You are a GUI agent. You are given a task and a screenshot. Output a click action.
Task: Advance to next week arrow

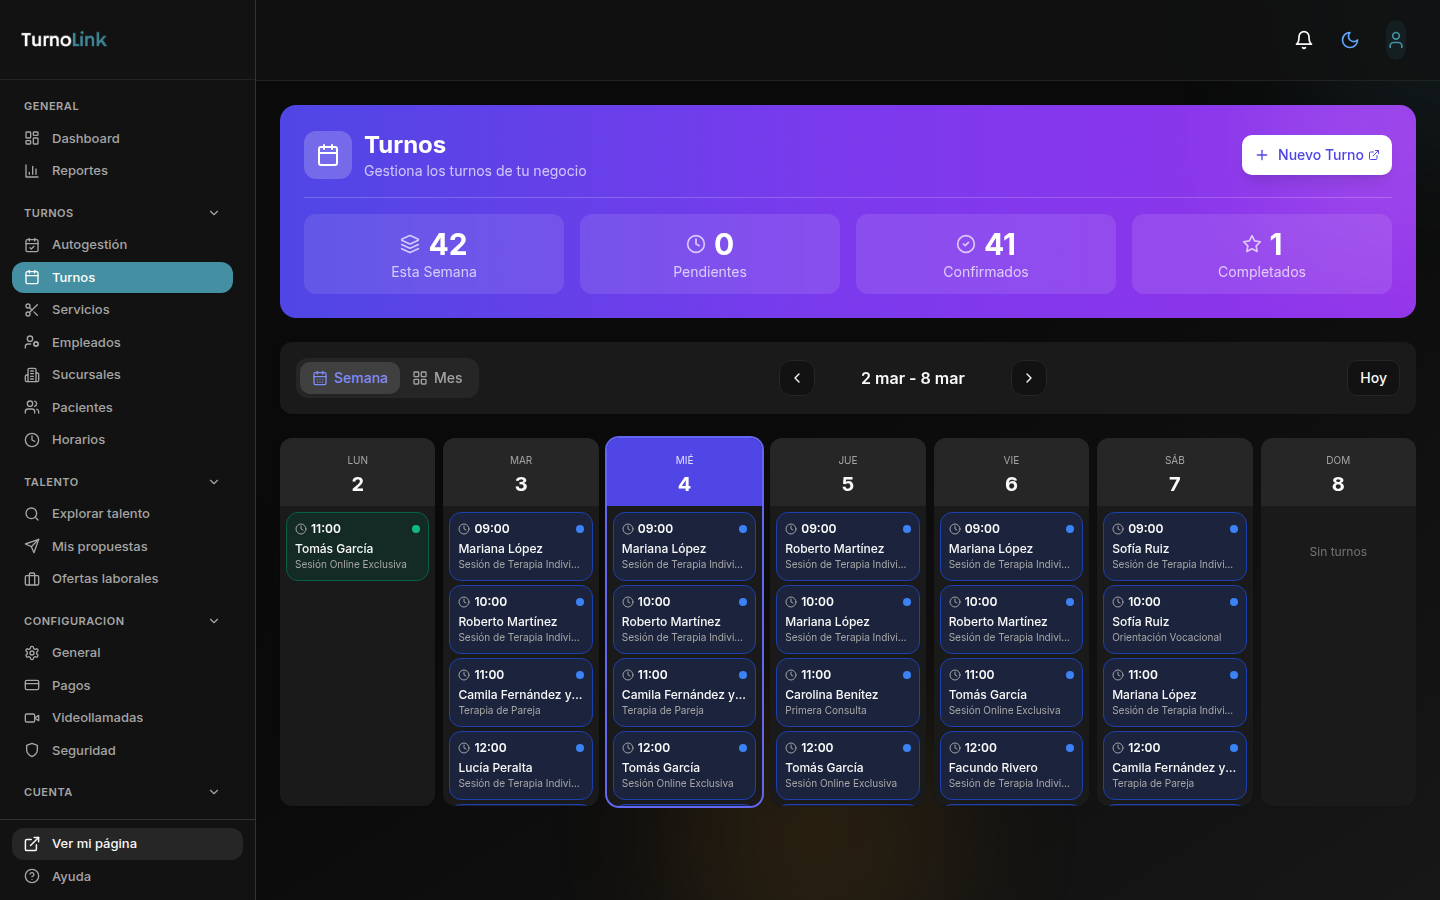tap(1028, 378)
